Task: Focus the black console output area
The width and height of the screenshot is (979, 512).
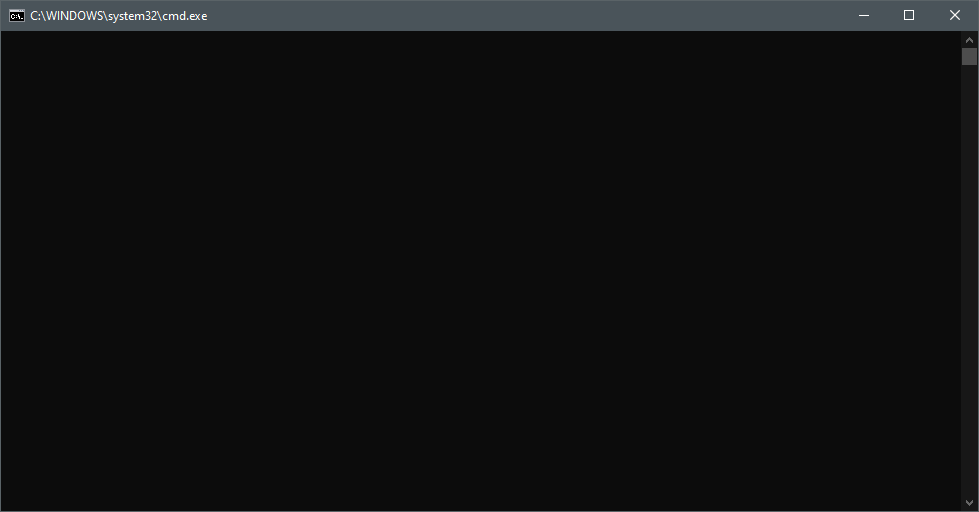Action: click(x=481, y=271)
